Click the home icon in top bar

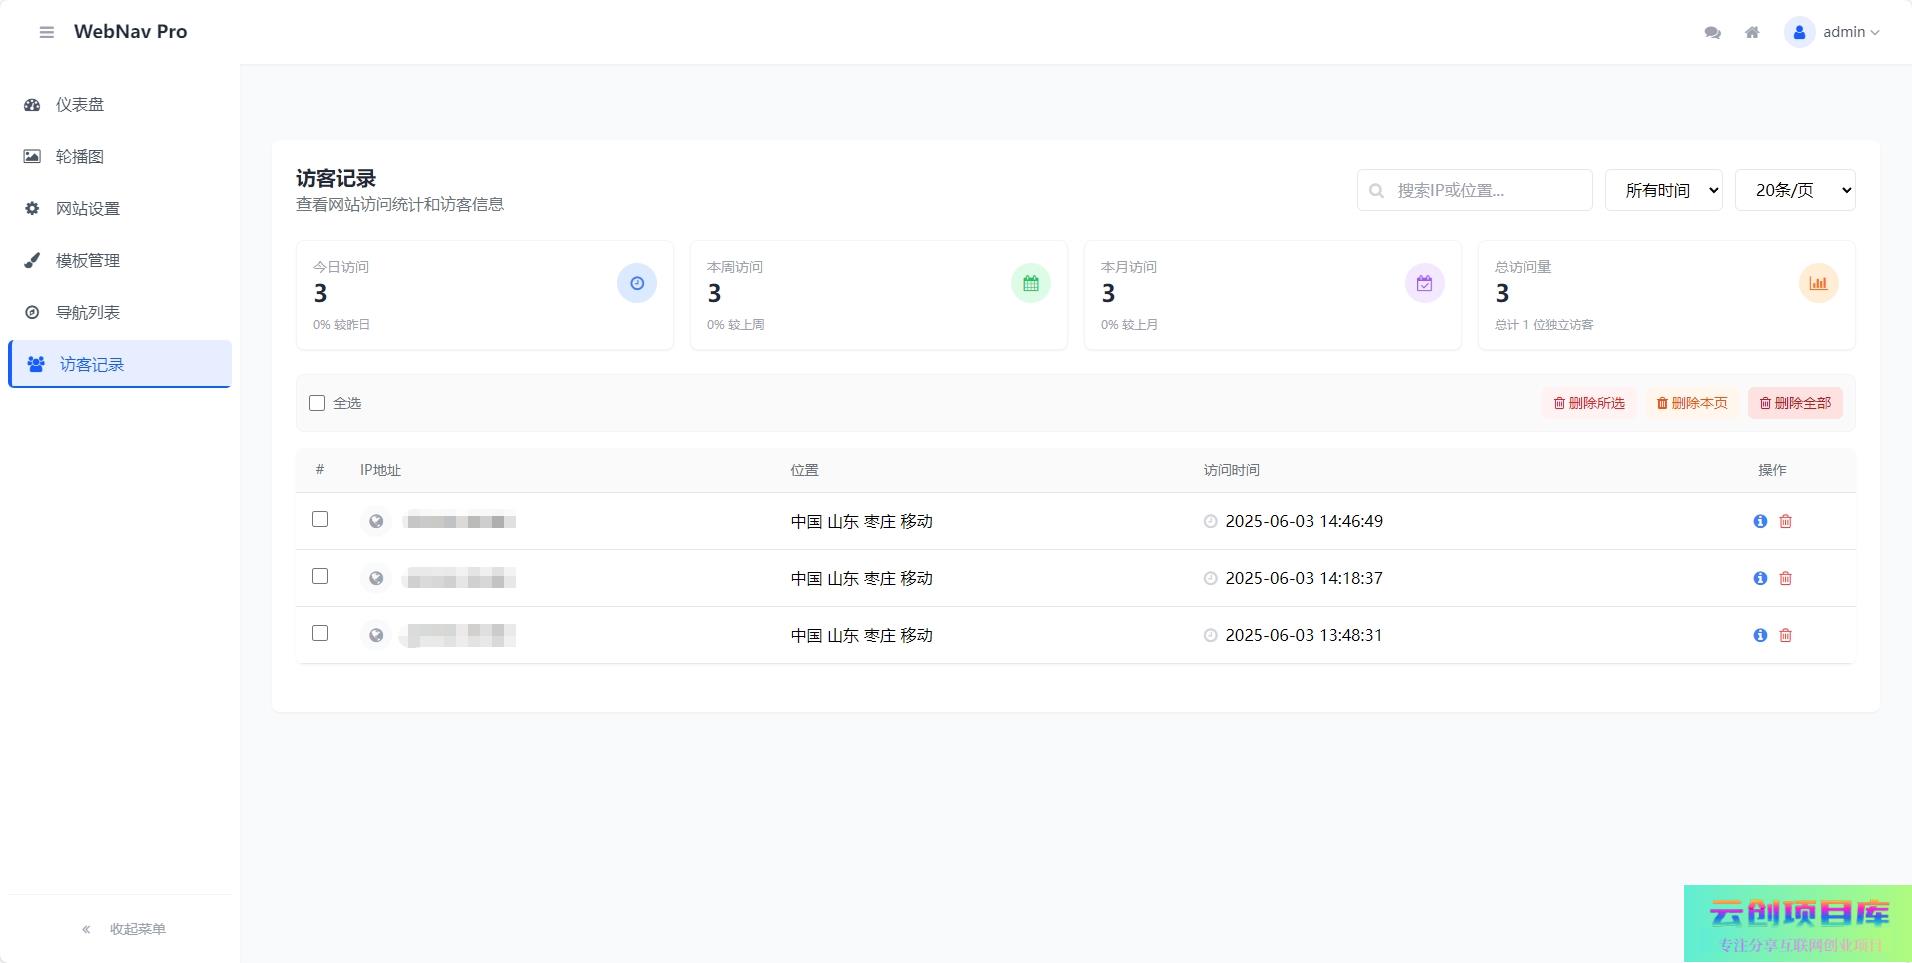(x=1752, y=32)
